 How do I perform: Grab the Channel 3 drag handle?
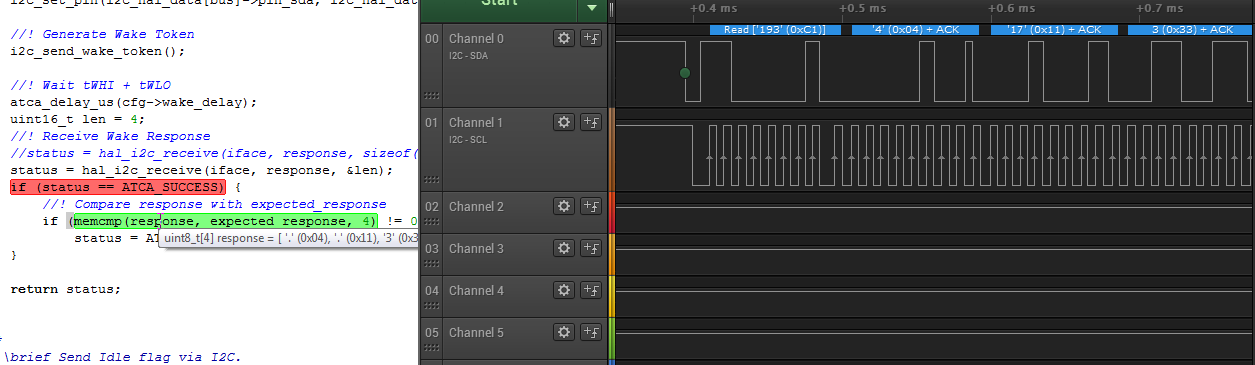click(x=432, y=264)
